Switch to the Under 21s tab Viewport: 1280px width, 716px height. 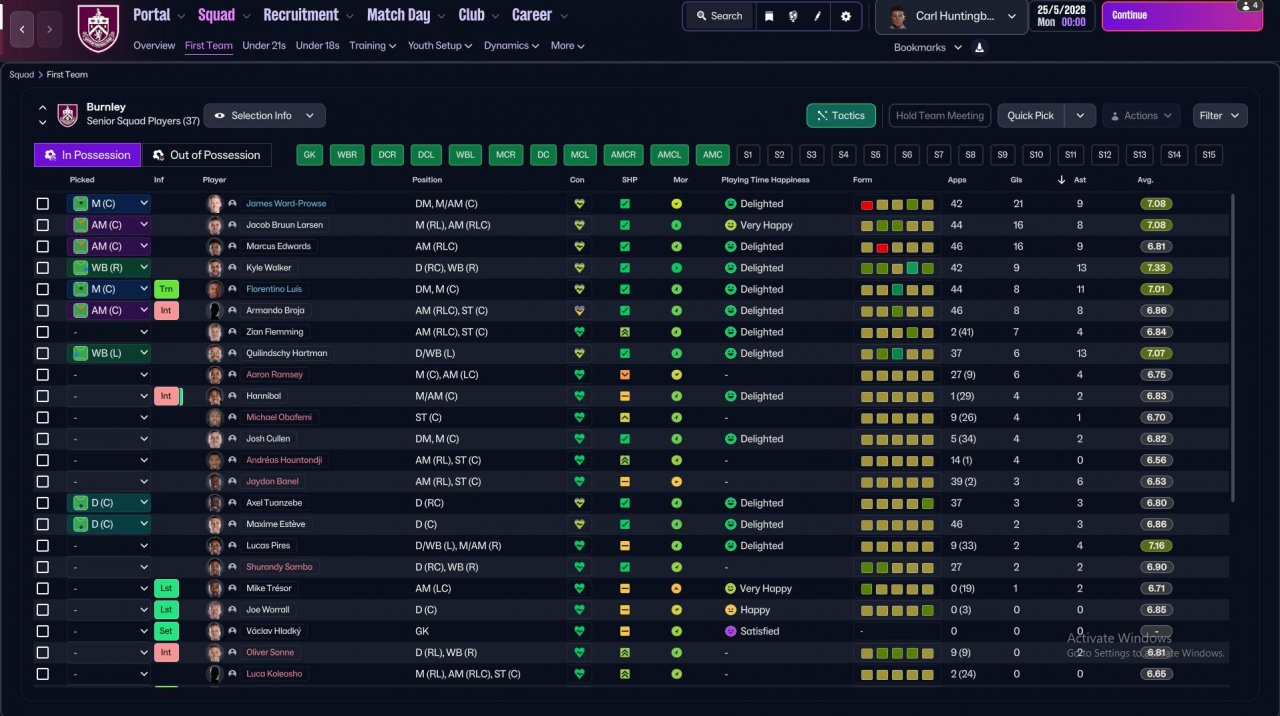pos(264,46)
